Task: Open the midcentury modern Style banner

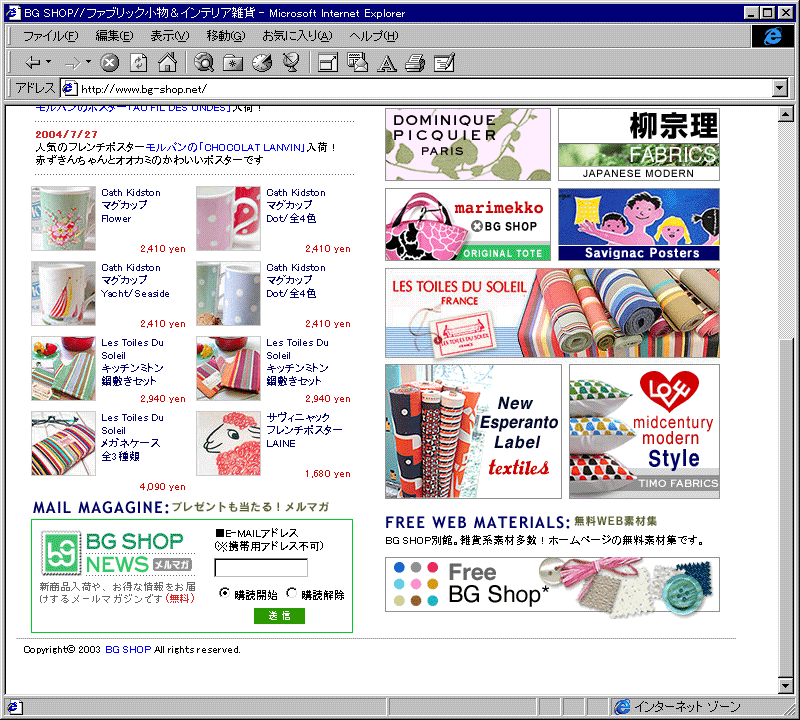Action: pos(644,432)
